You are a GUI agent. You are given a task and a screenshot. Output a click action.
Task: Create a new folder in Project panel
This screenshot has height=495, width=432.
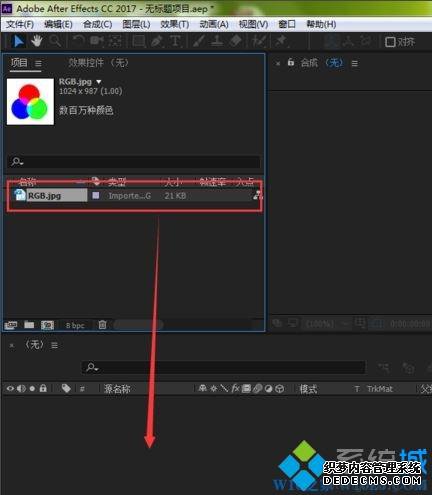point(29,325)
